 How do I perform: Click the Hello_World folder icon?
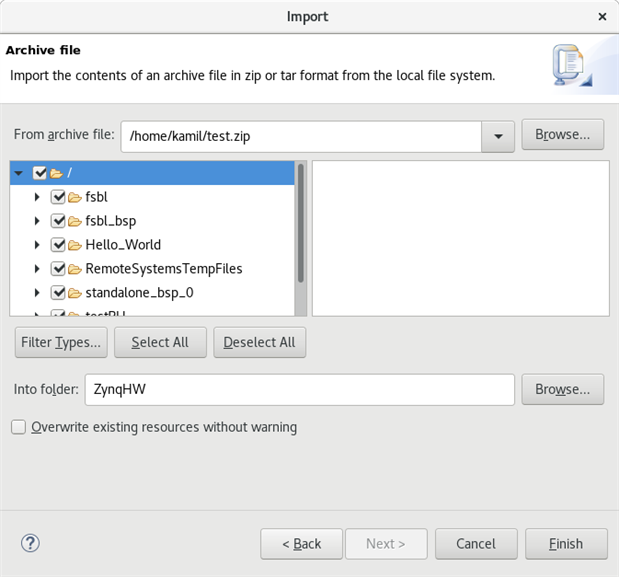coord(75,245)
